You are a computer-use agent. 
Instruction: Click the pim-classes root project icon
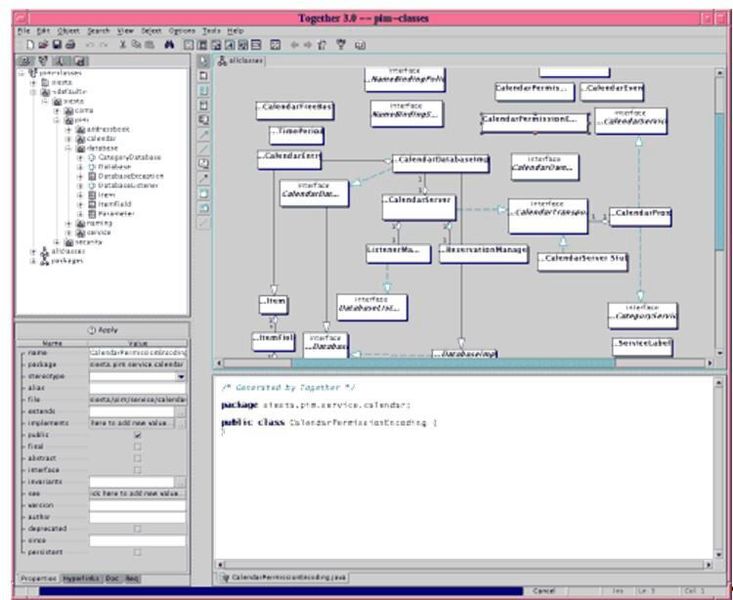(33, 73)
